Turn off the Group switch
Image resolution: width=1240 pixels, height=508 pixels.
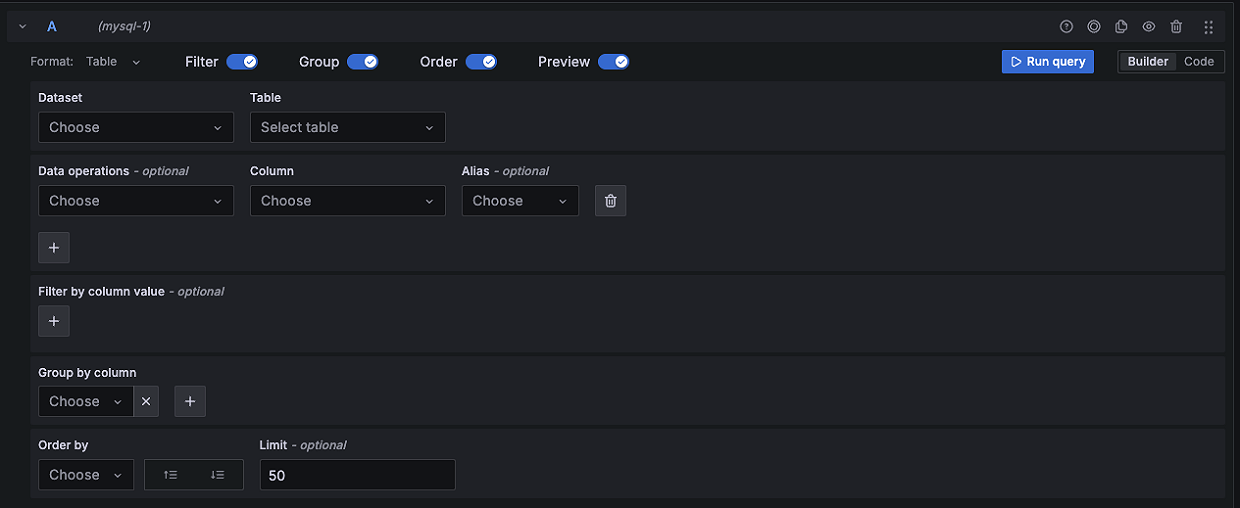pos(362,62)
